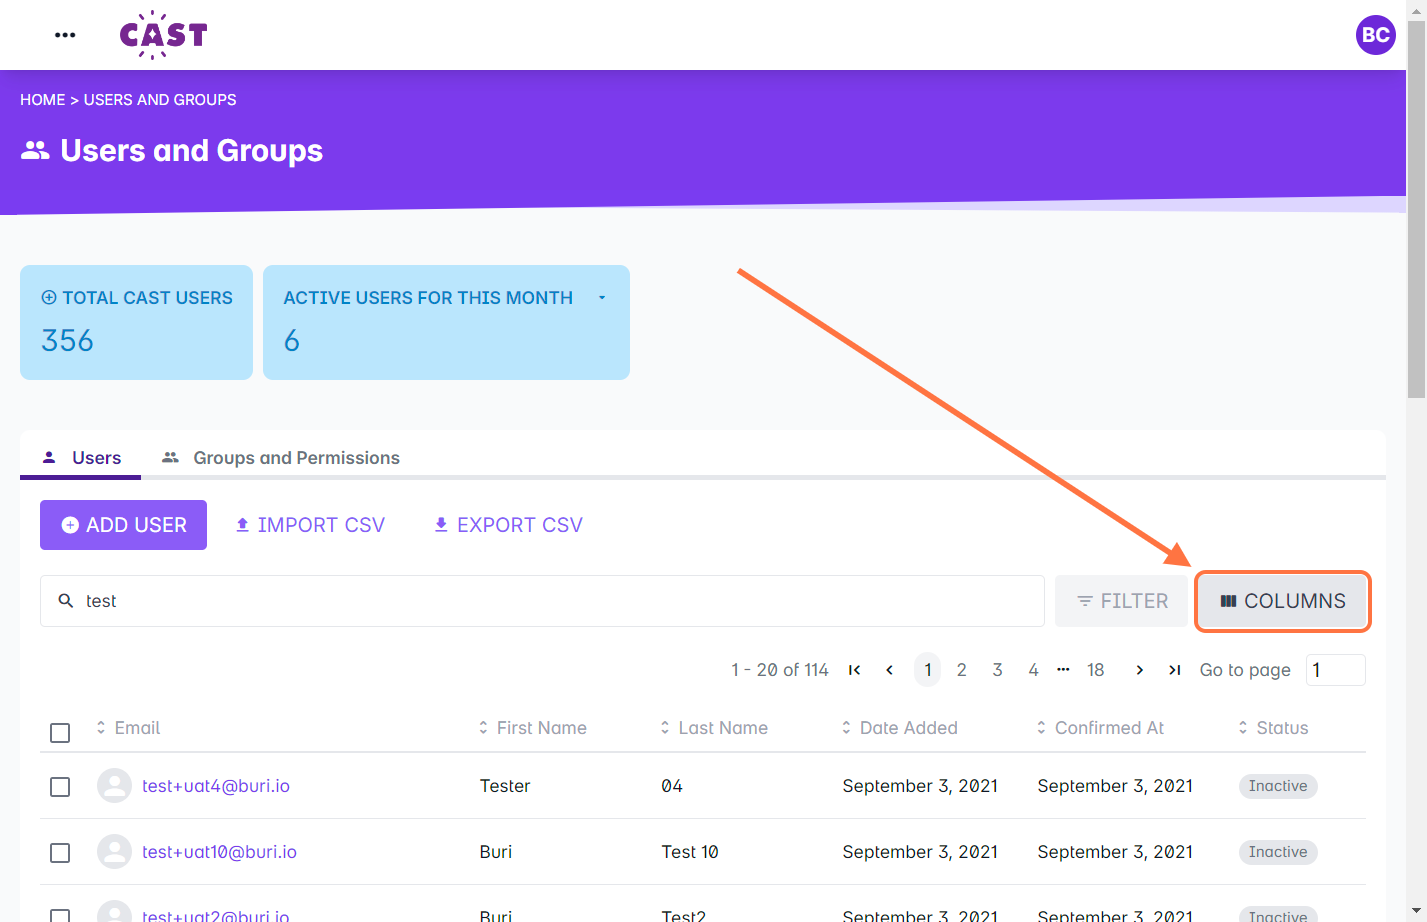
Task: Go to the first page of results
Action: [854, 670]
